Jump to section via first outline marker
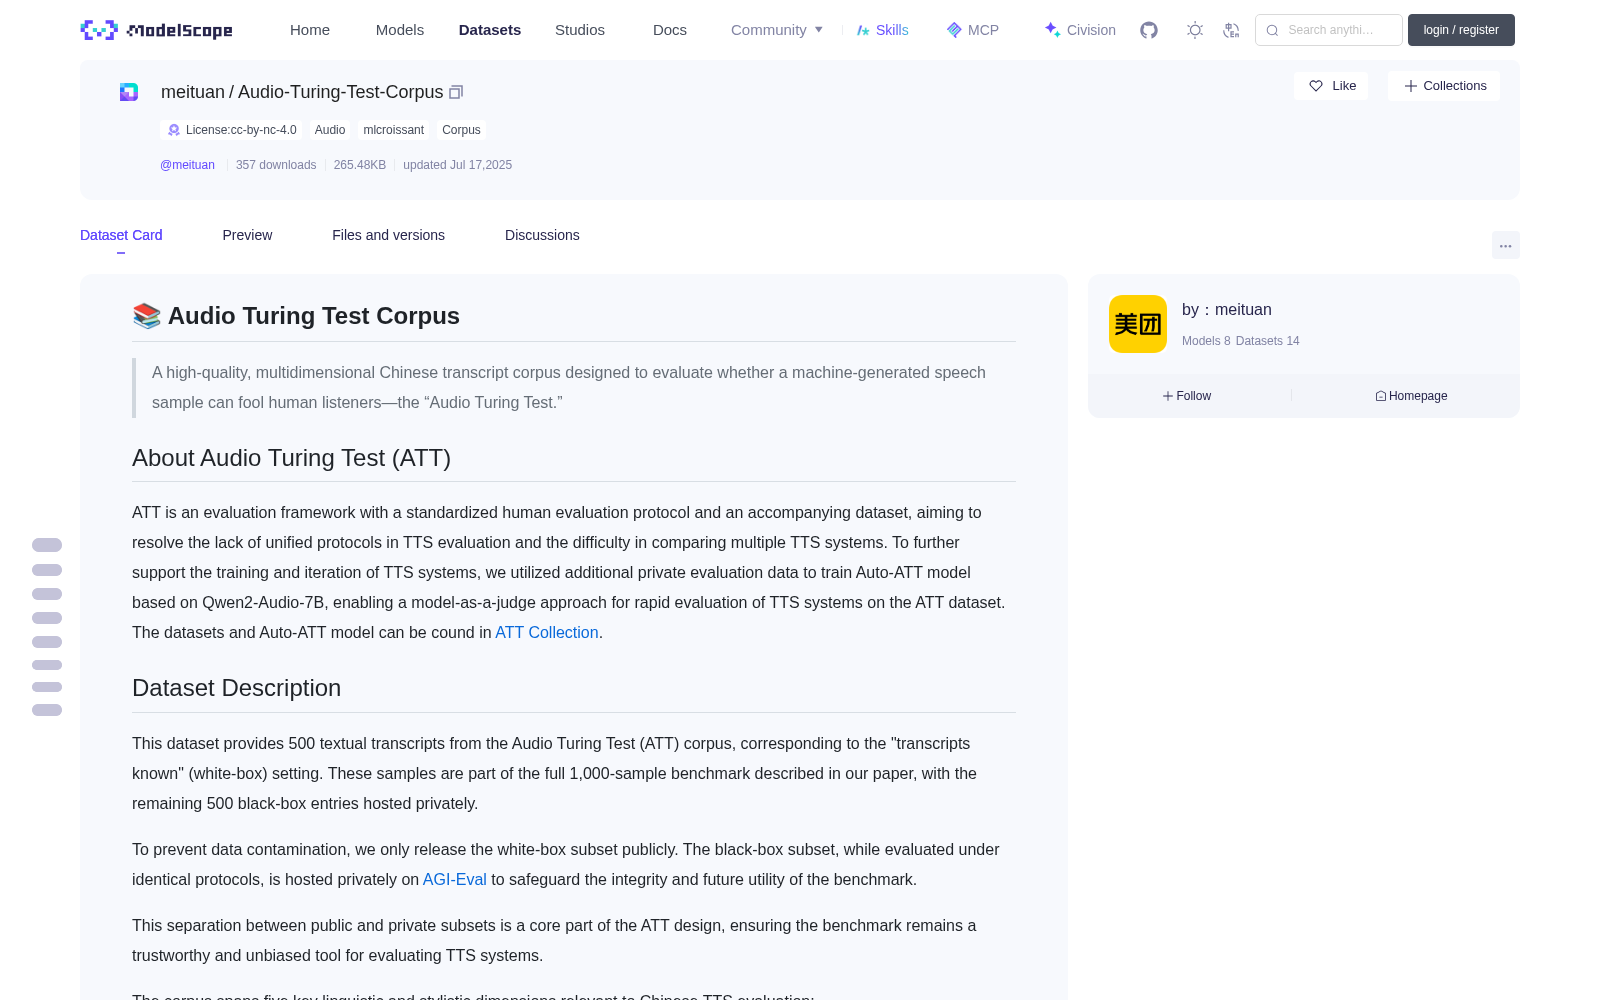The width and height of the screenshot is (1600, 1000). pyautogui.click(x=47, y=545)
